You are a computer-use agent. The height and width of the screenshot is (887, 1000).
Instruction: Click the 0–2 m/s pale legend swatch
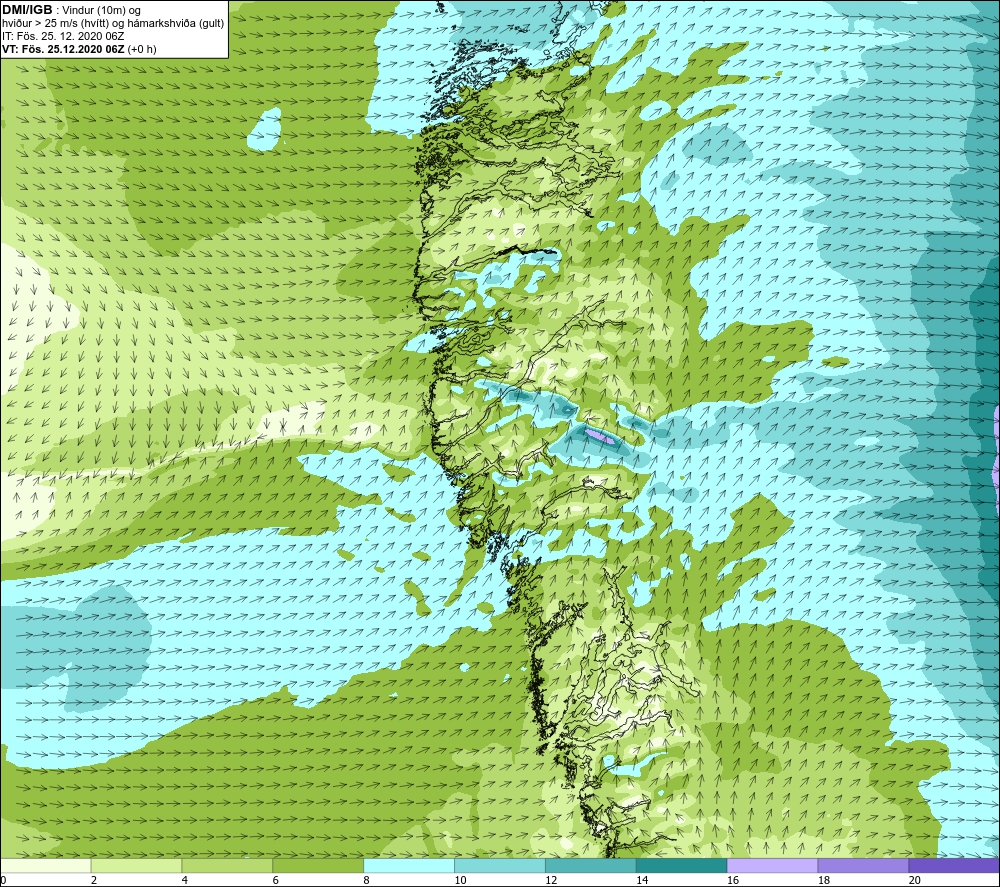[46, 866]
